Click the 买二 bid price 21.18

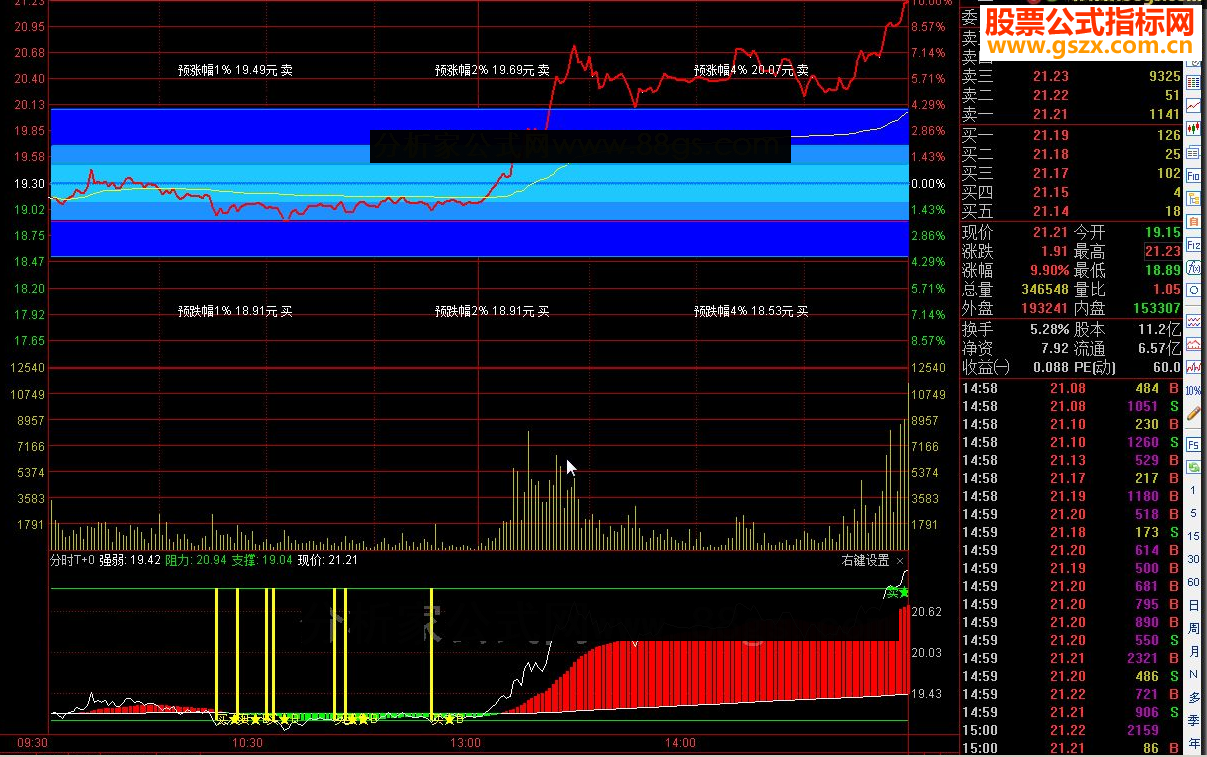click(x=1051, y=155)
